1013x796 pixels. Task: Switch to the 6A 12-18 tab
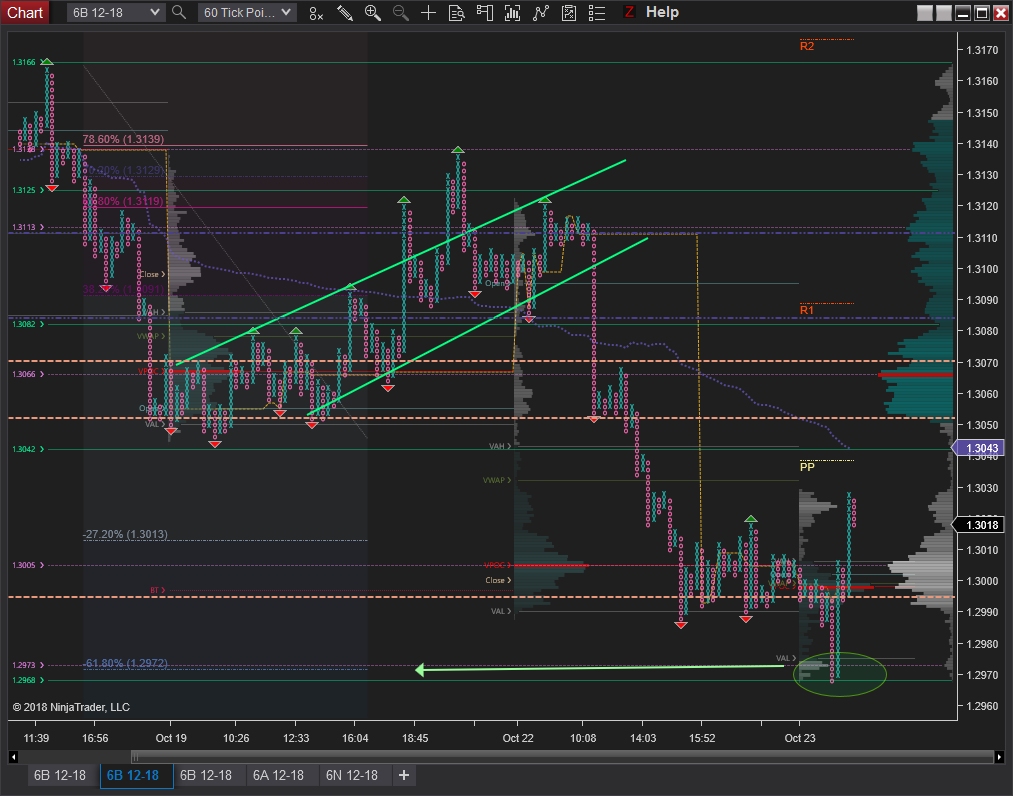[x=278, y=775]
